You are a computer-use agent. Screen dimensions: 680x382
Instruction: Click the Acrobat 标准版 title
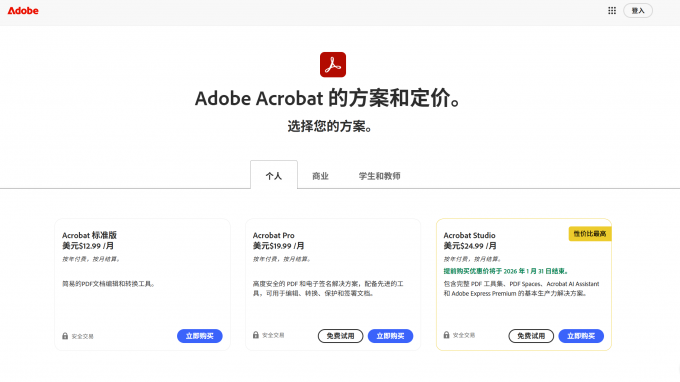click(89, 235)
